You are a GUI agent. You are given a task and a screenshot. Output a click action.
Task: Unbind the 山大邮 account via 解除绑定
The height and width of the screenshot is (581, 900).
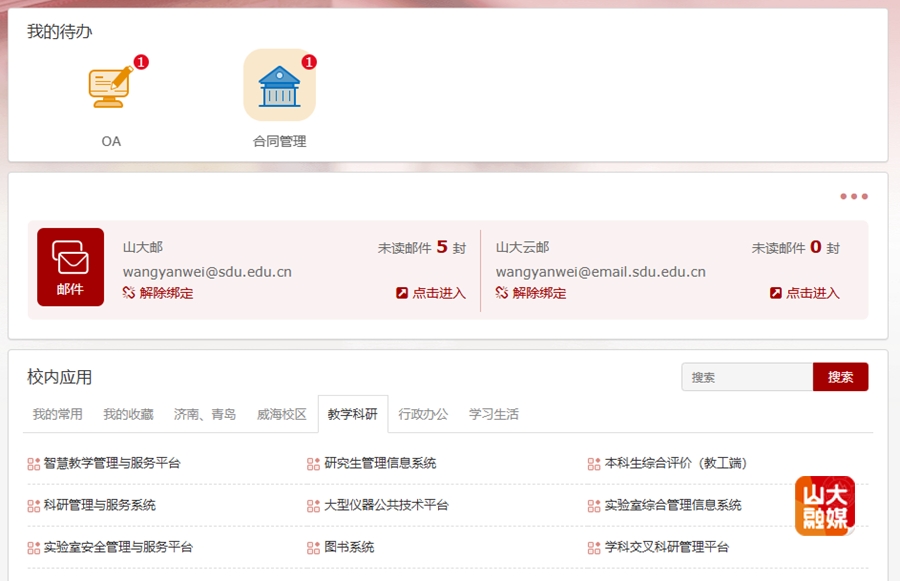click(158, 293)
